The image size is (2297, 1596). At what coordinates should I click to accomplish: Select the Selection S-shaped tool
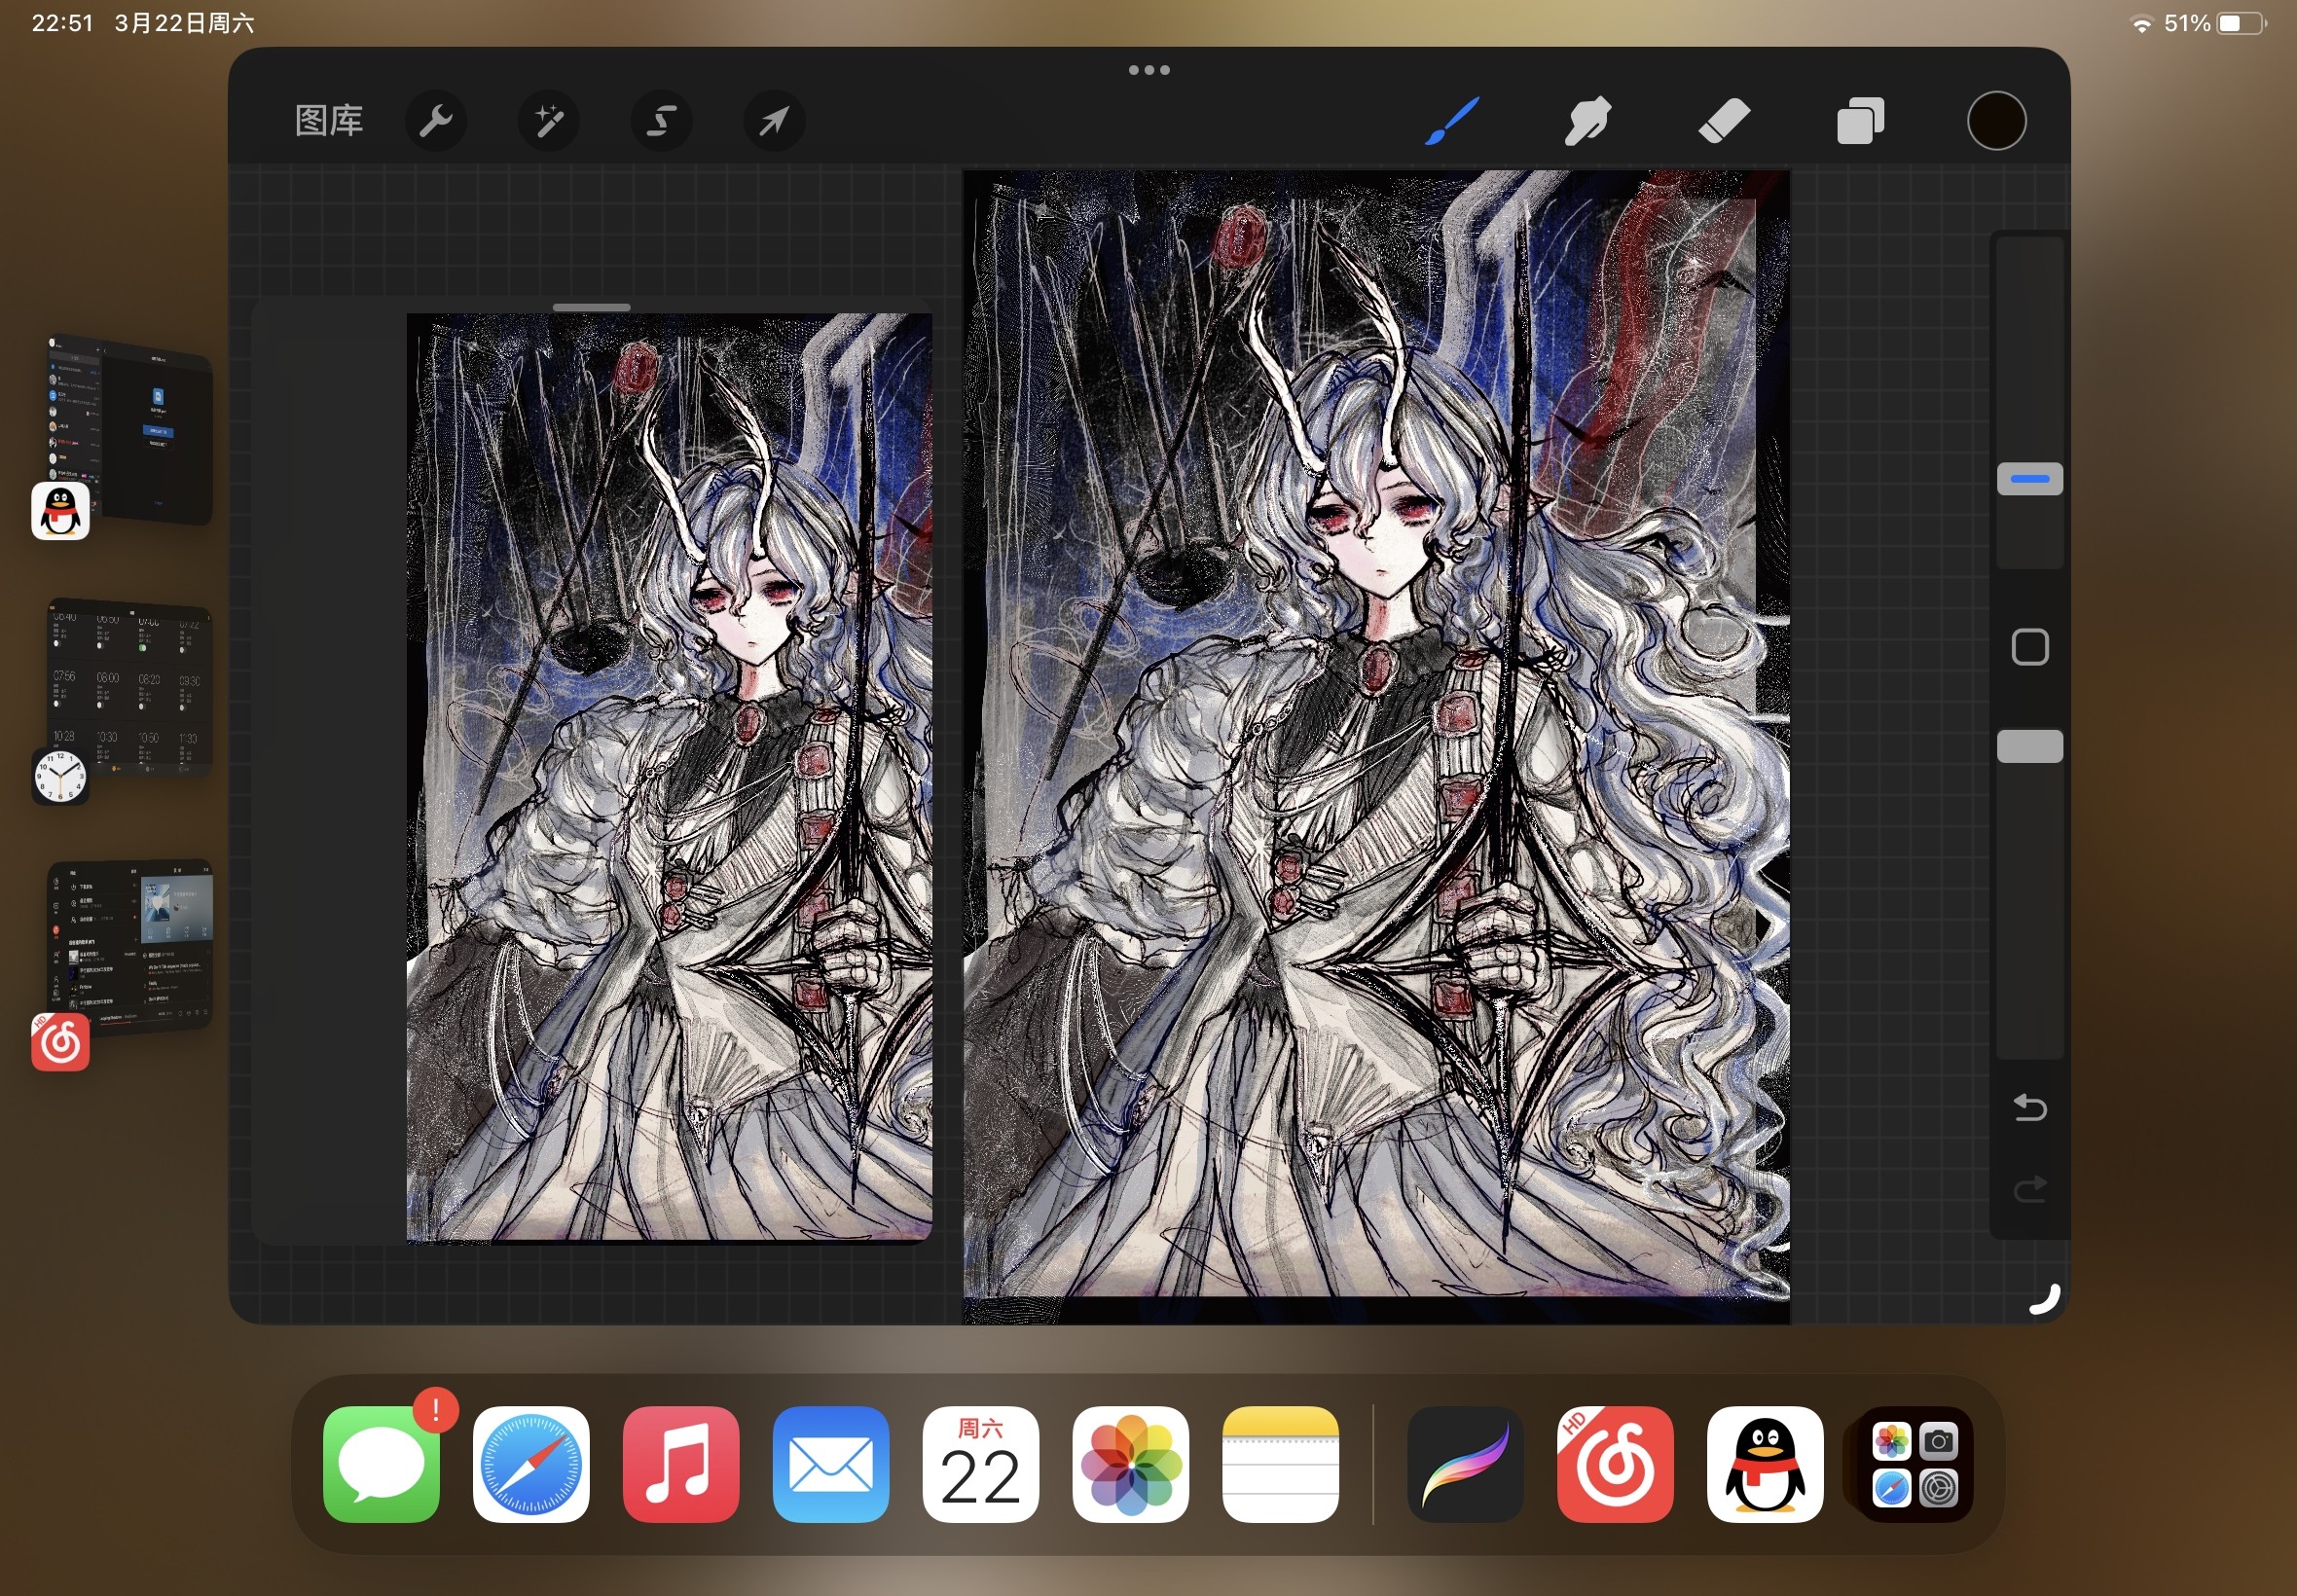(661, 122)
